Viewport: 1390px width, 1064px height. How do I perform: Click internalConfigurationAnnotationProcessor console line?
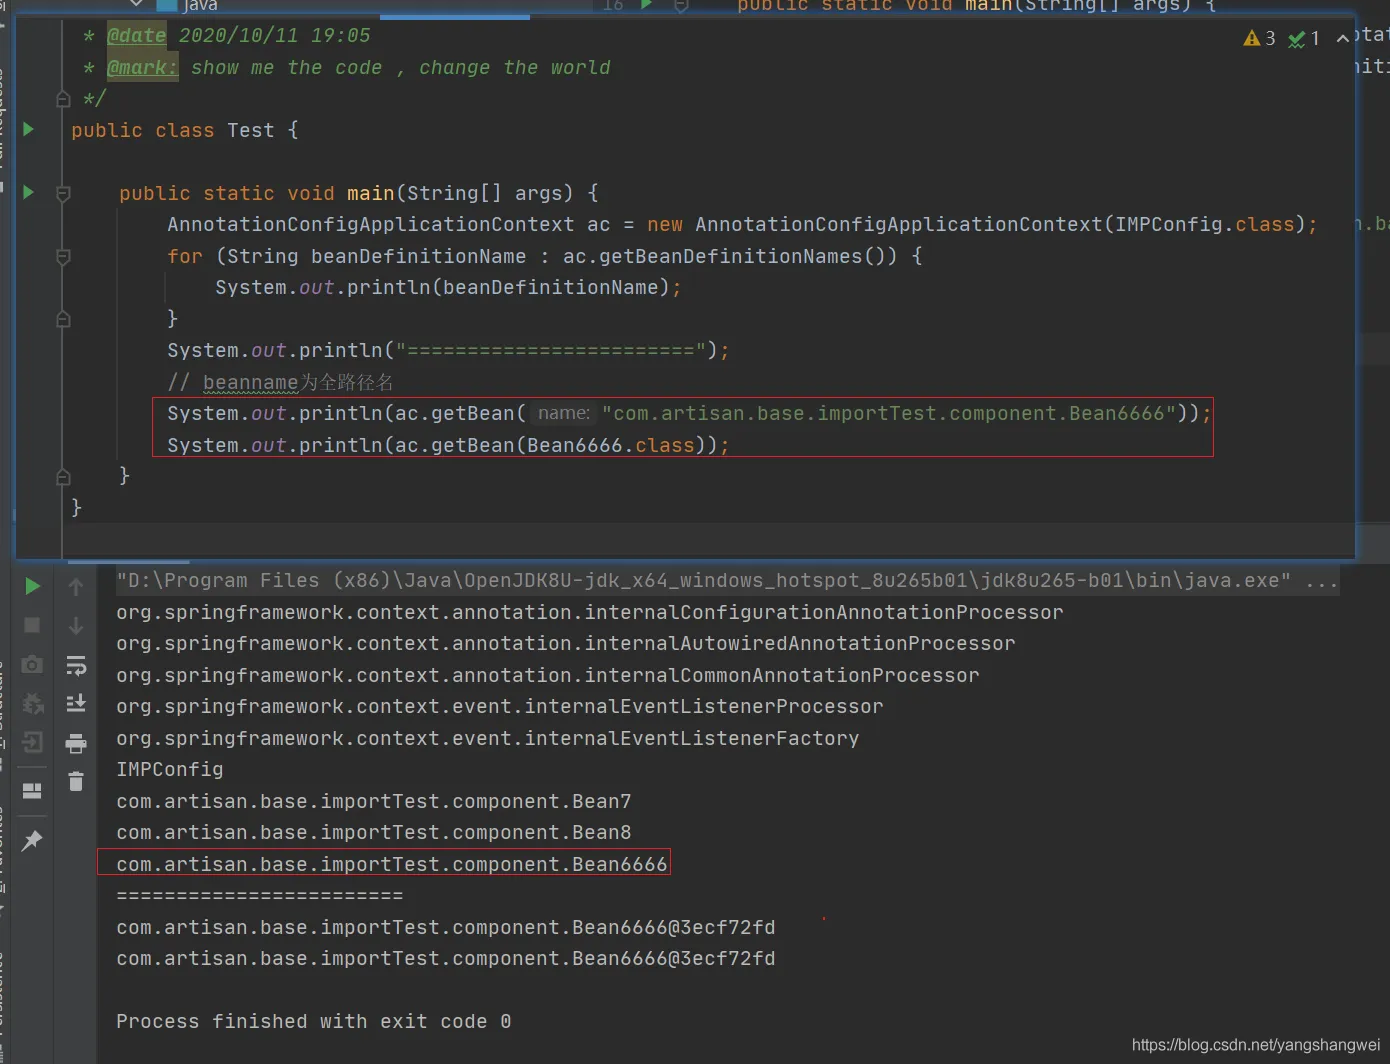590,612
